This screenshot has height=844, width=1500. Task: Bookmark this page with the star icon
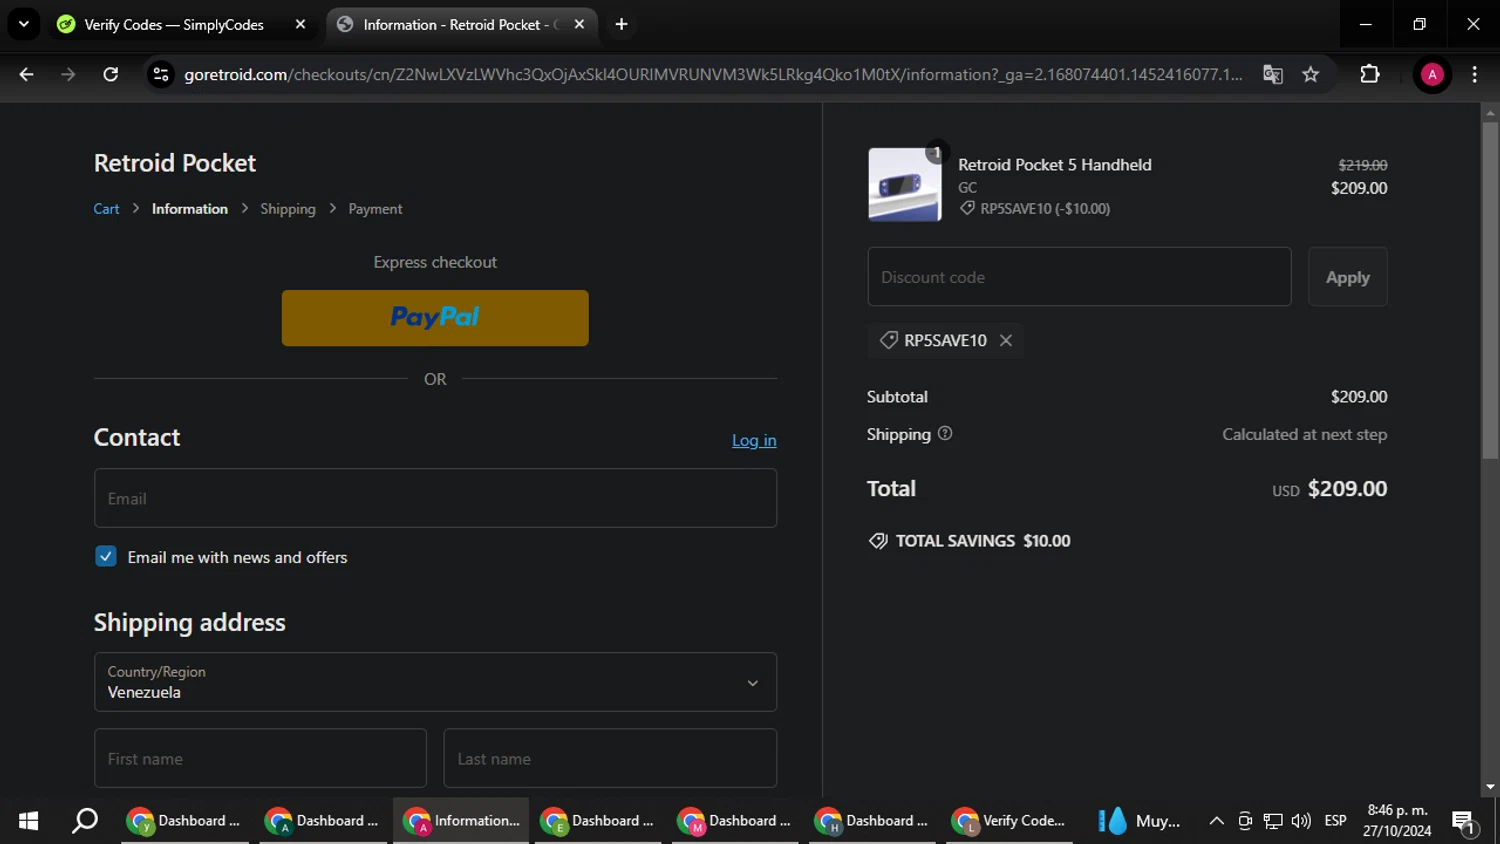1311,75
